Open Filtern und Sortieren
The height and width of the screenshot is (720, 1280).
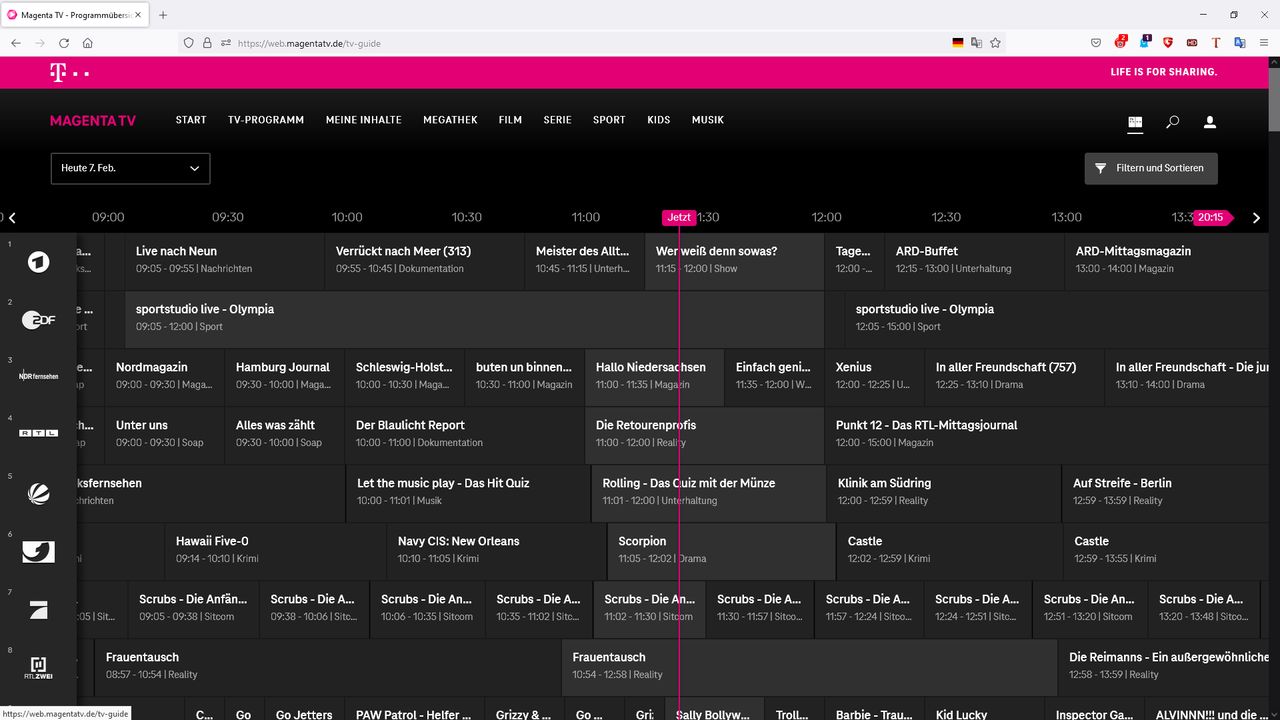point(1151,168)
